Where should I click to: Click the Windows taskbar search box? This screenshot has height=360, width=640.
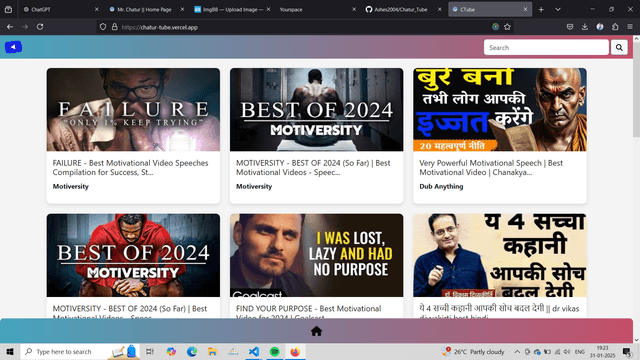(x=80, y=351)
